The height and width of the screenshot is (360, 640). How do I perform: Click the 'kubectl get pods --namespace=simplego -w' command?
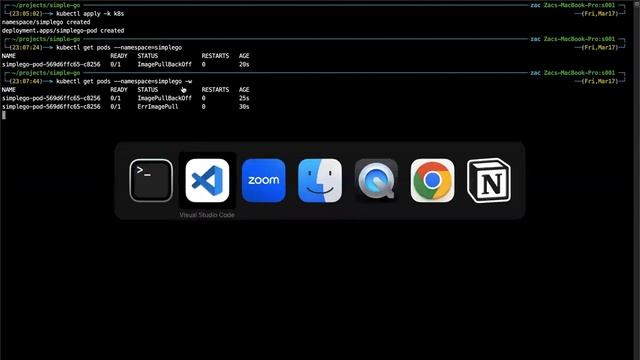coord(124,81)
